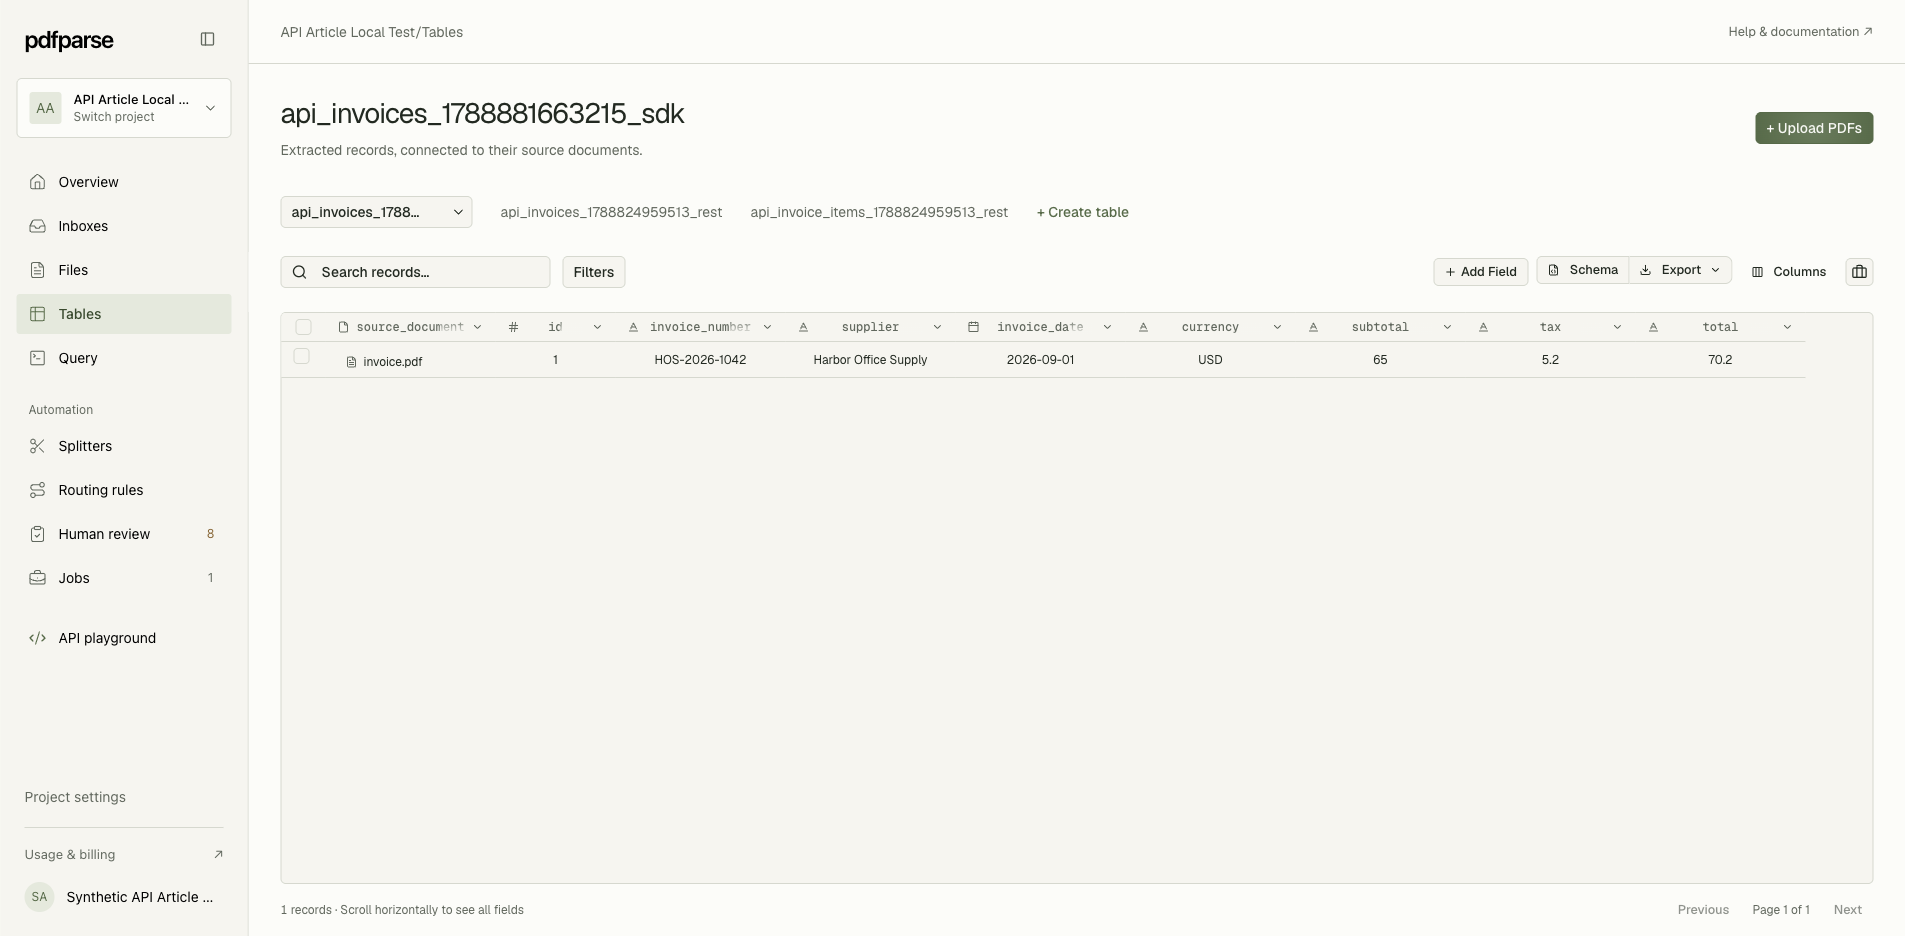Click + Create table

click(x=1082, y=212)
